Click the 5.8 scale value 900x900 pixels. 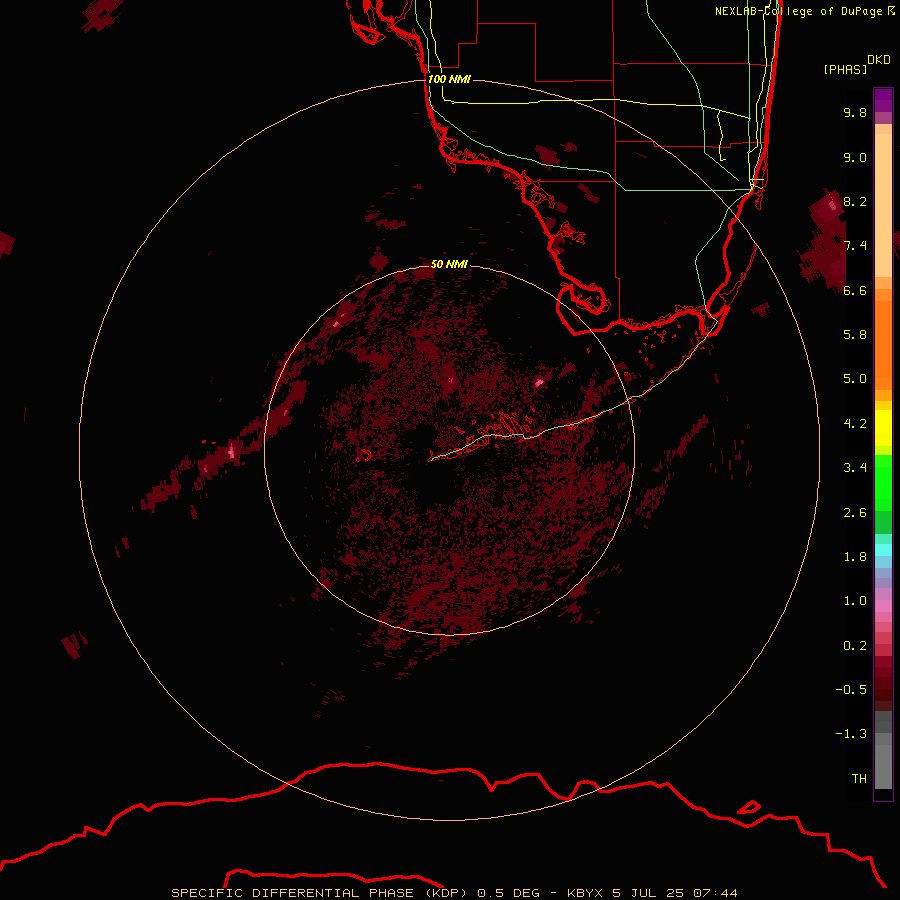855,334
